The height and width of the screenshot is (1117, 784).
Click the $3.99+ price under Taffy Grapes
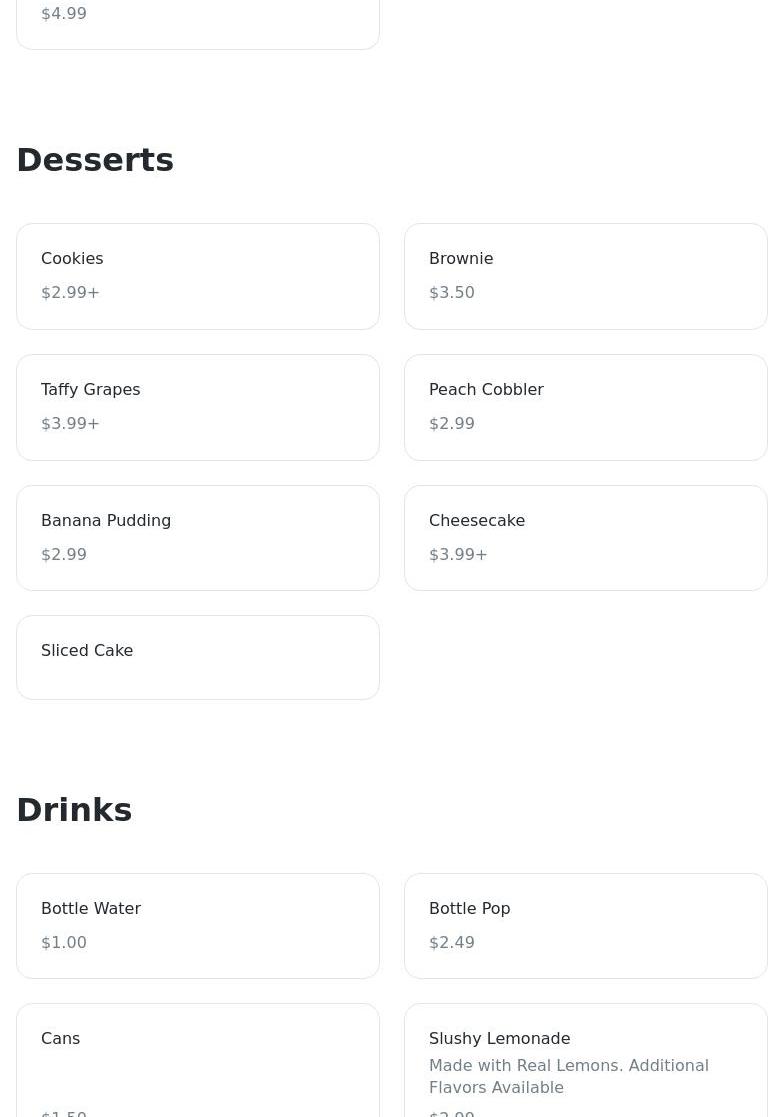[70, 424]
